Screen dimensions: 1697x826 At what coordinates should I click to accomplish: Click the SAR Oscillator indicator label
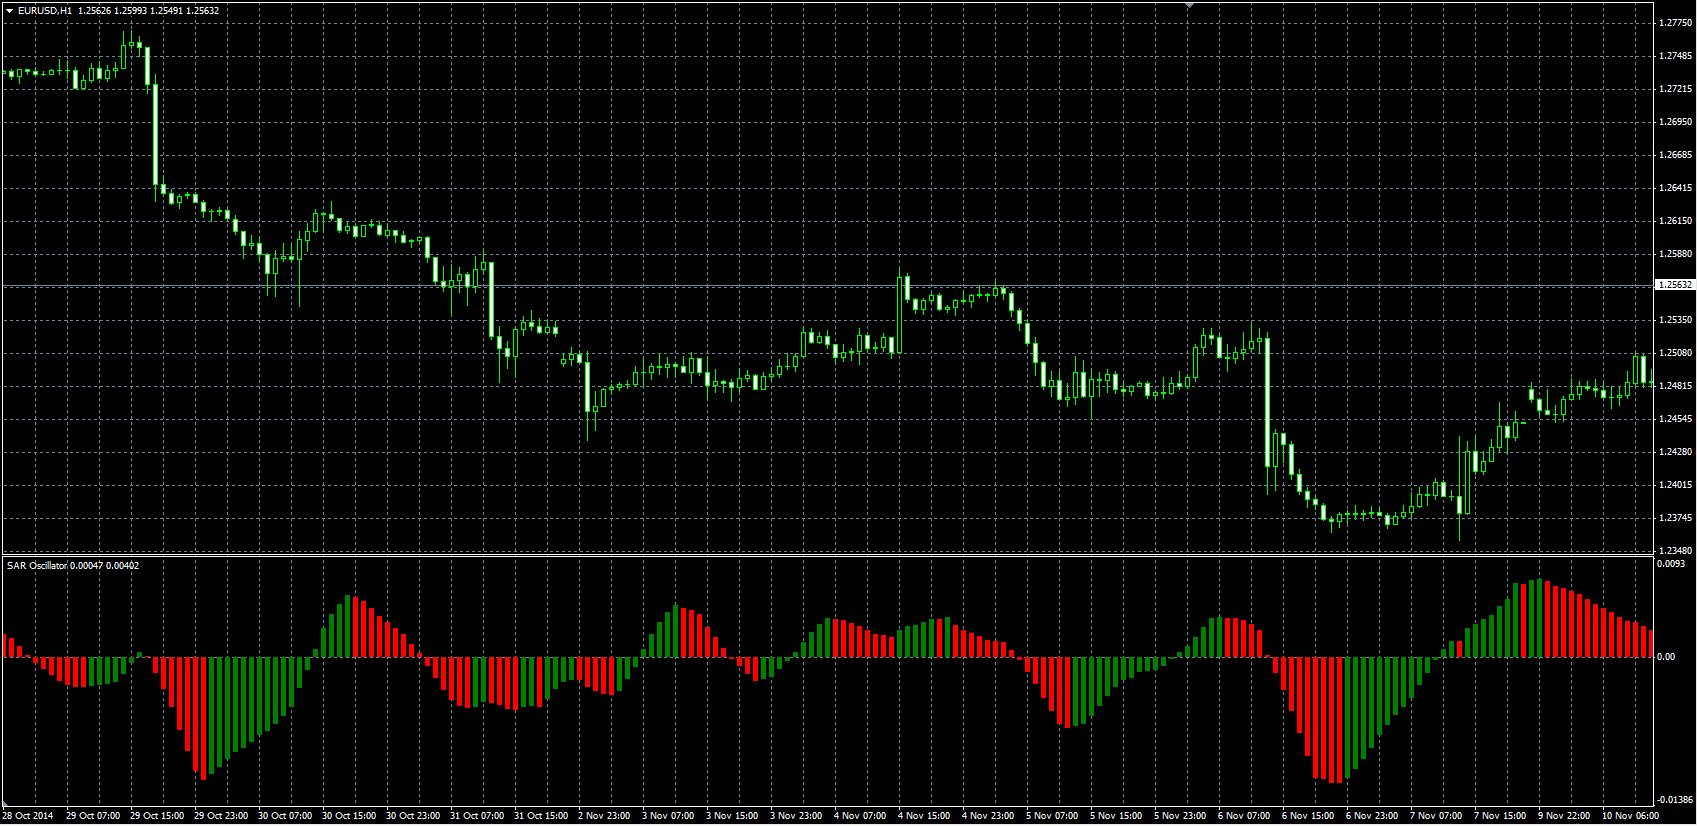[x=37, y=566]
